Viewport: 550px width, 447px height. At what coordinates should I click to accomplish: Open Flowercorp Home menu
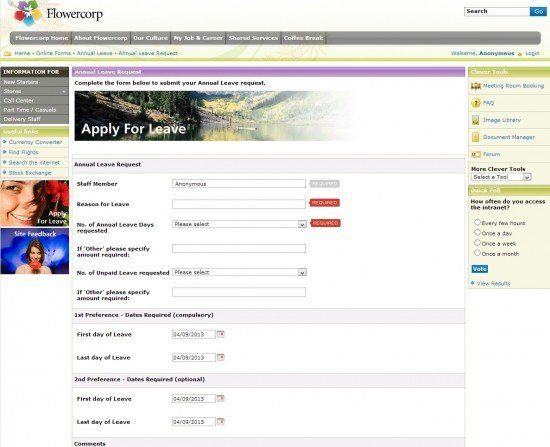click(41, 38)
